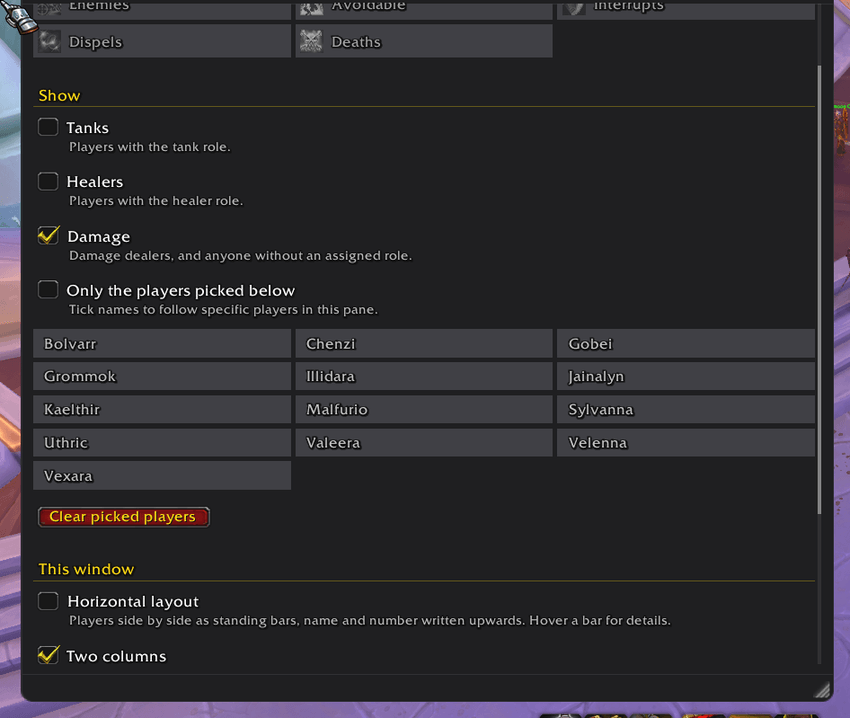Click the options panel vertical scrollbar
The width and height of the screenshot is (850, 718).
pos(819,290)
